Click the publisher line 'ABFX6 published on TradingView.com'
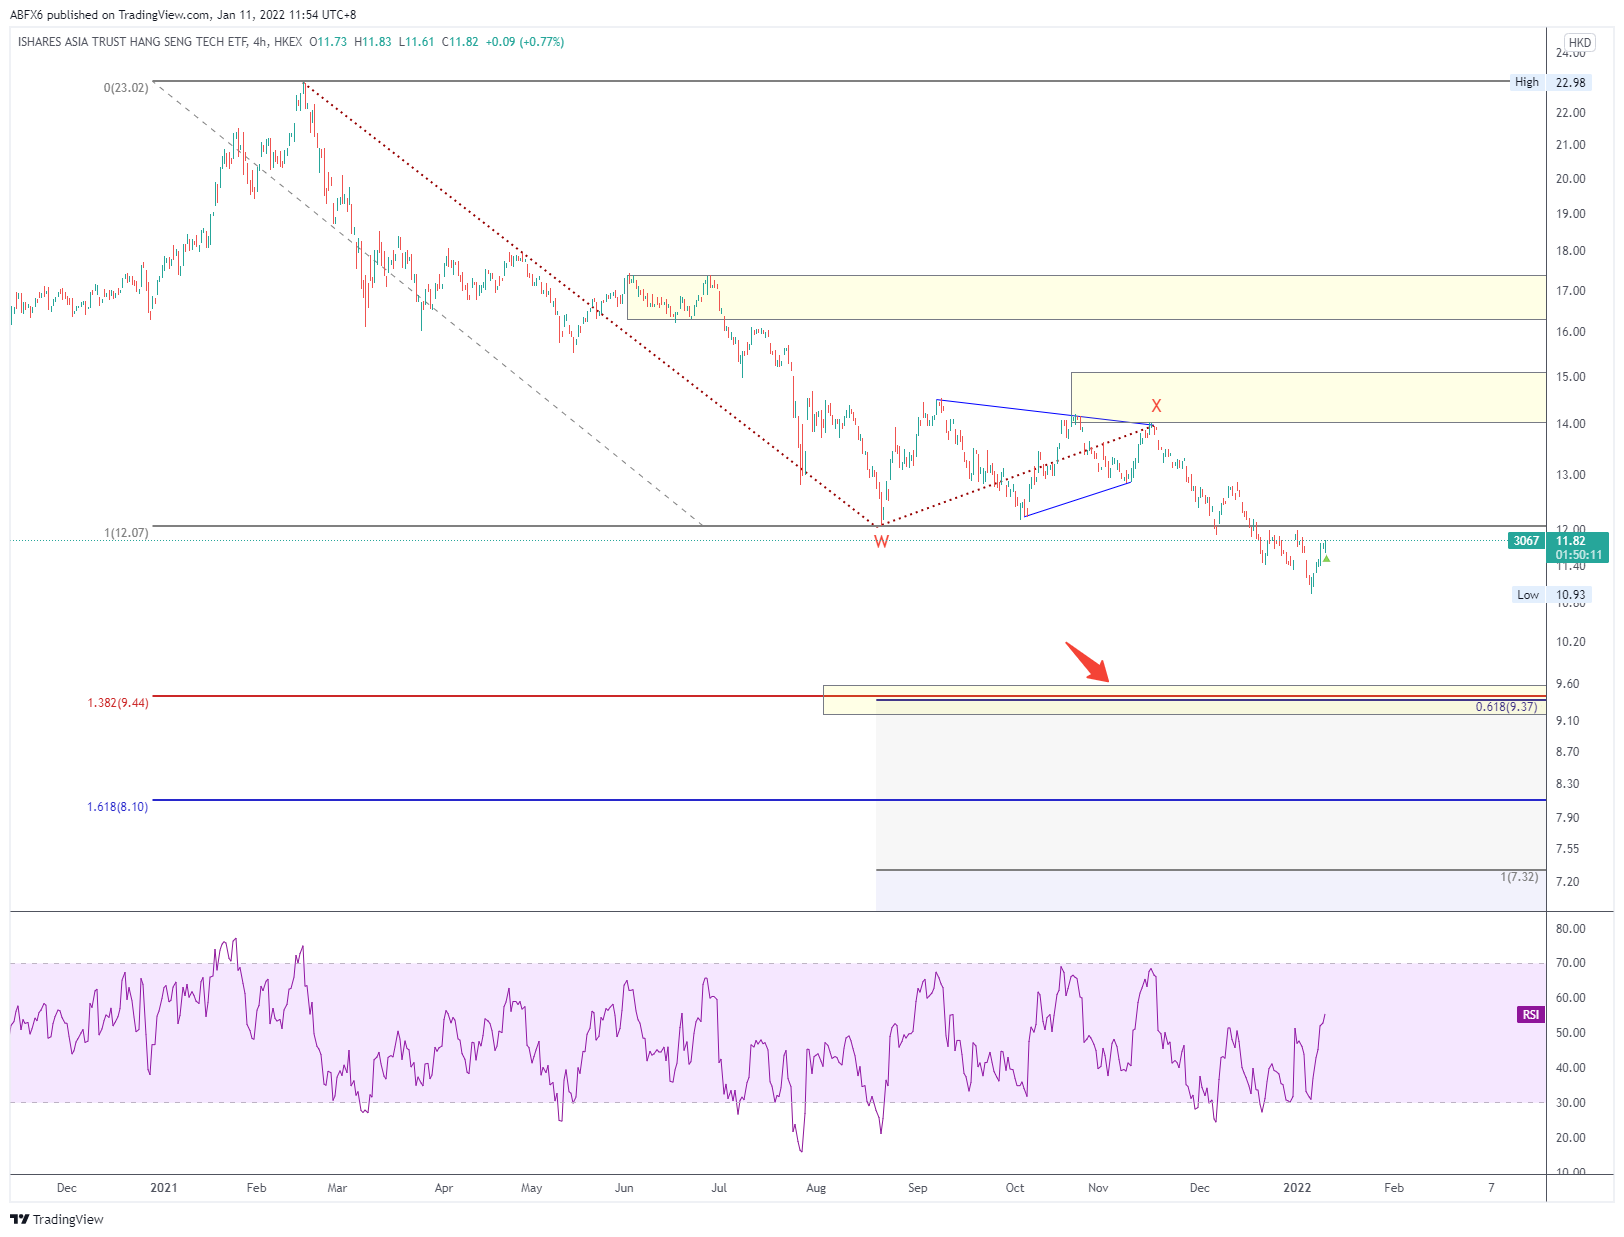The width and height of the screenshot is (1624, 1237). (x=110, y=15)
